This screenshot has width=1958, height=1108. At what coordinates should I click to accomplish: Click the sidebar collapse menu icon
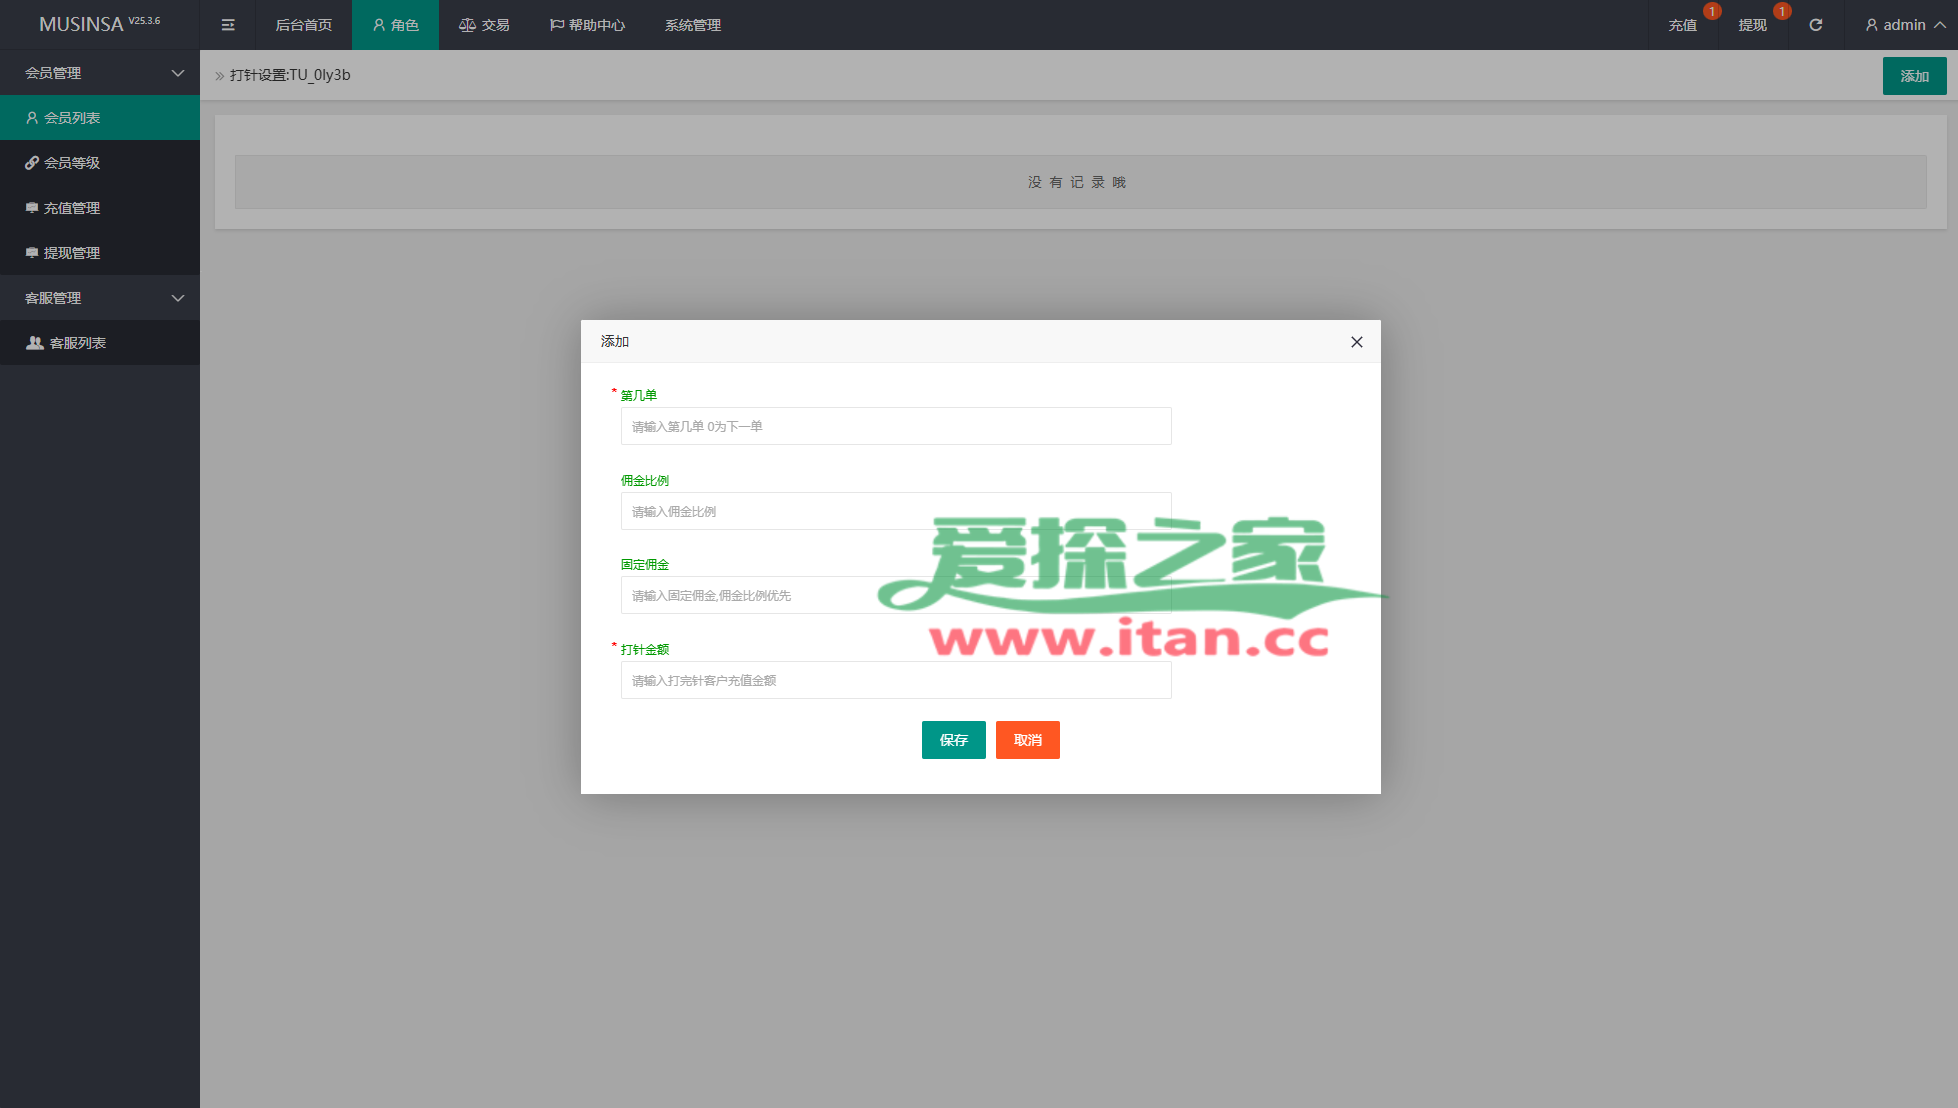[x=228, y=25]
